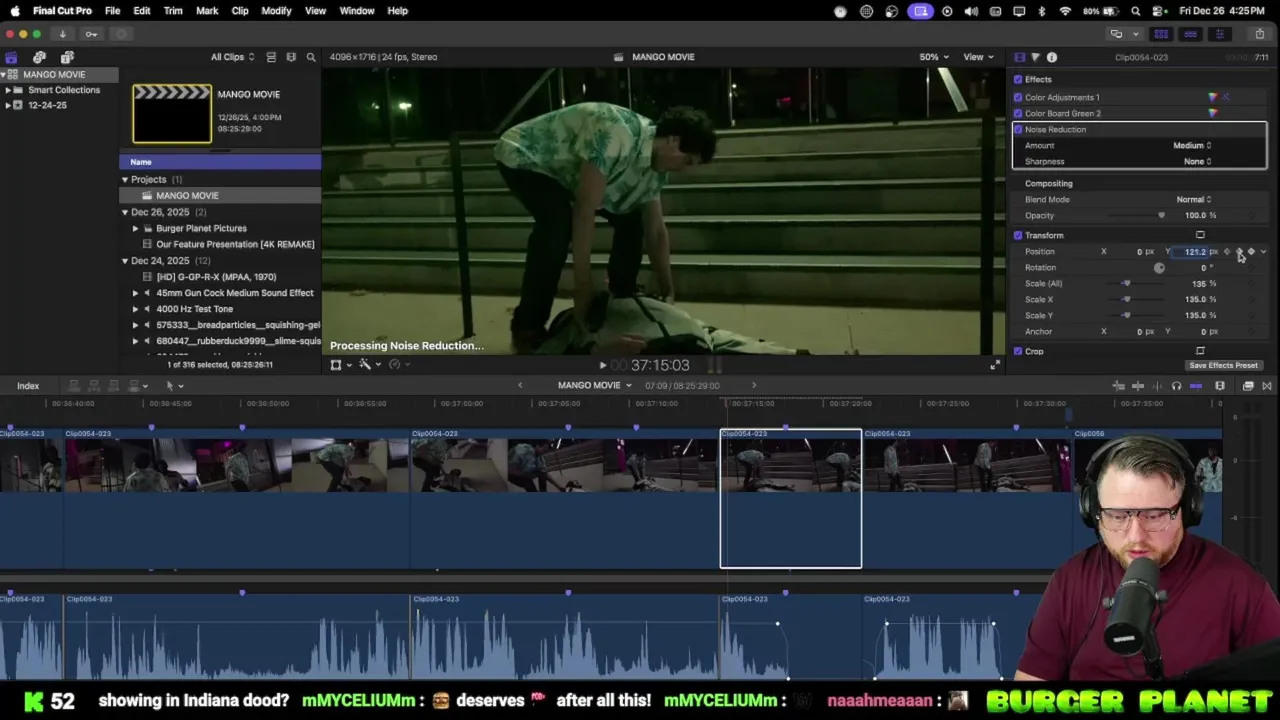Open browser search magnifier icon
The height and width of the screenshot is (720, 1280).
311,57
